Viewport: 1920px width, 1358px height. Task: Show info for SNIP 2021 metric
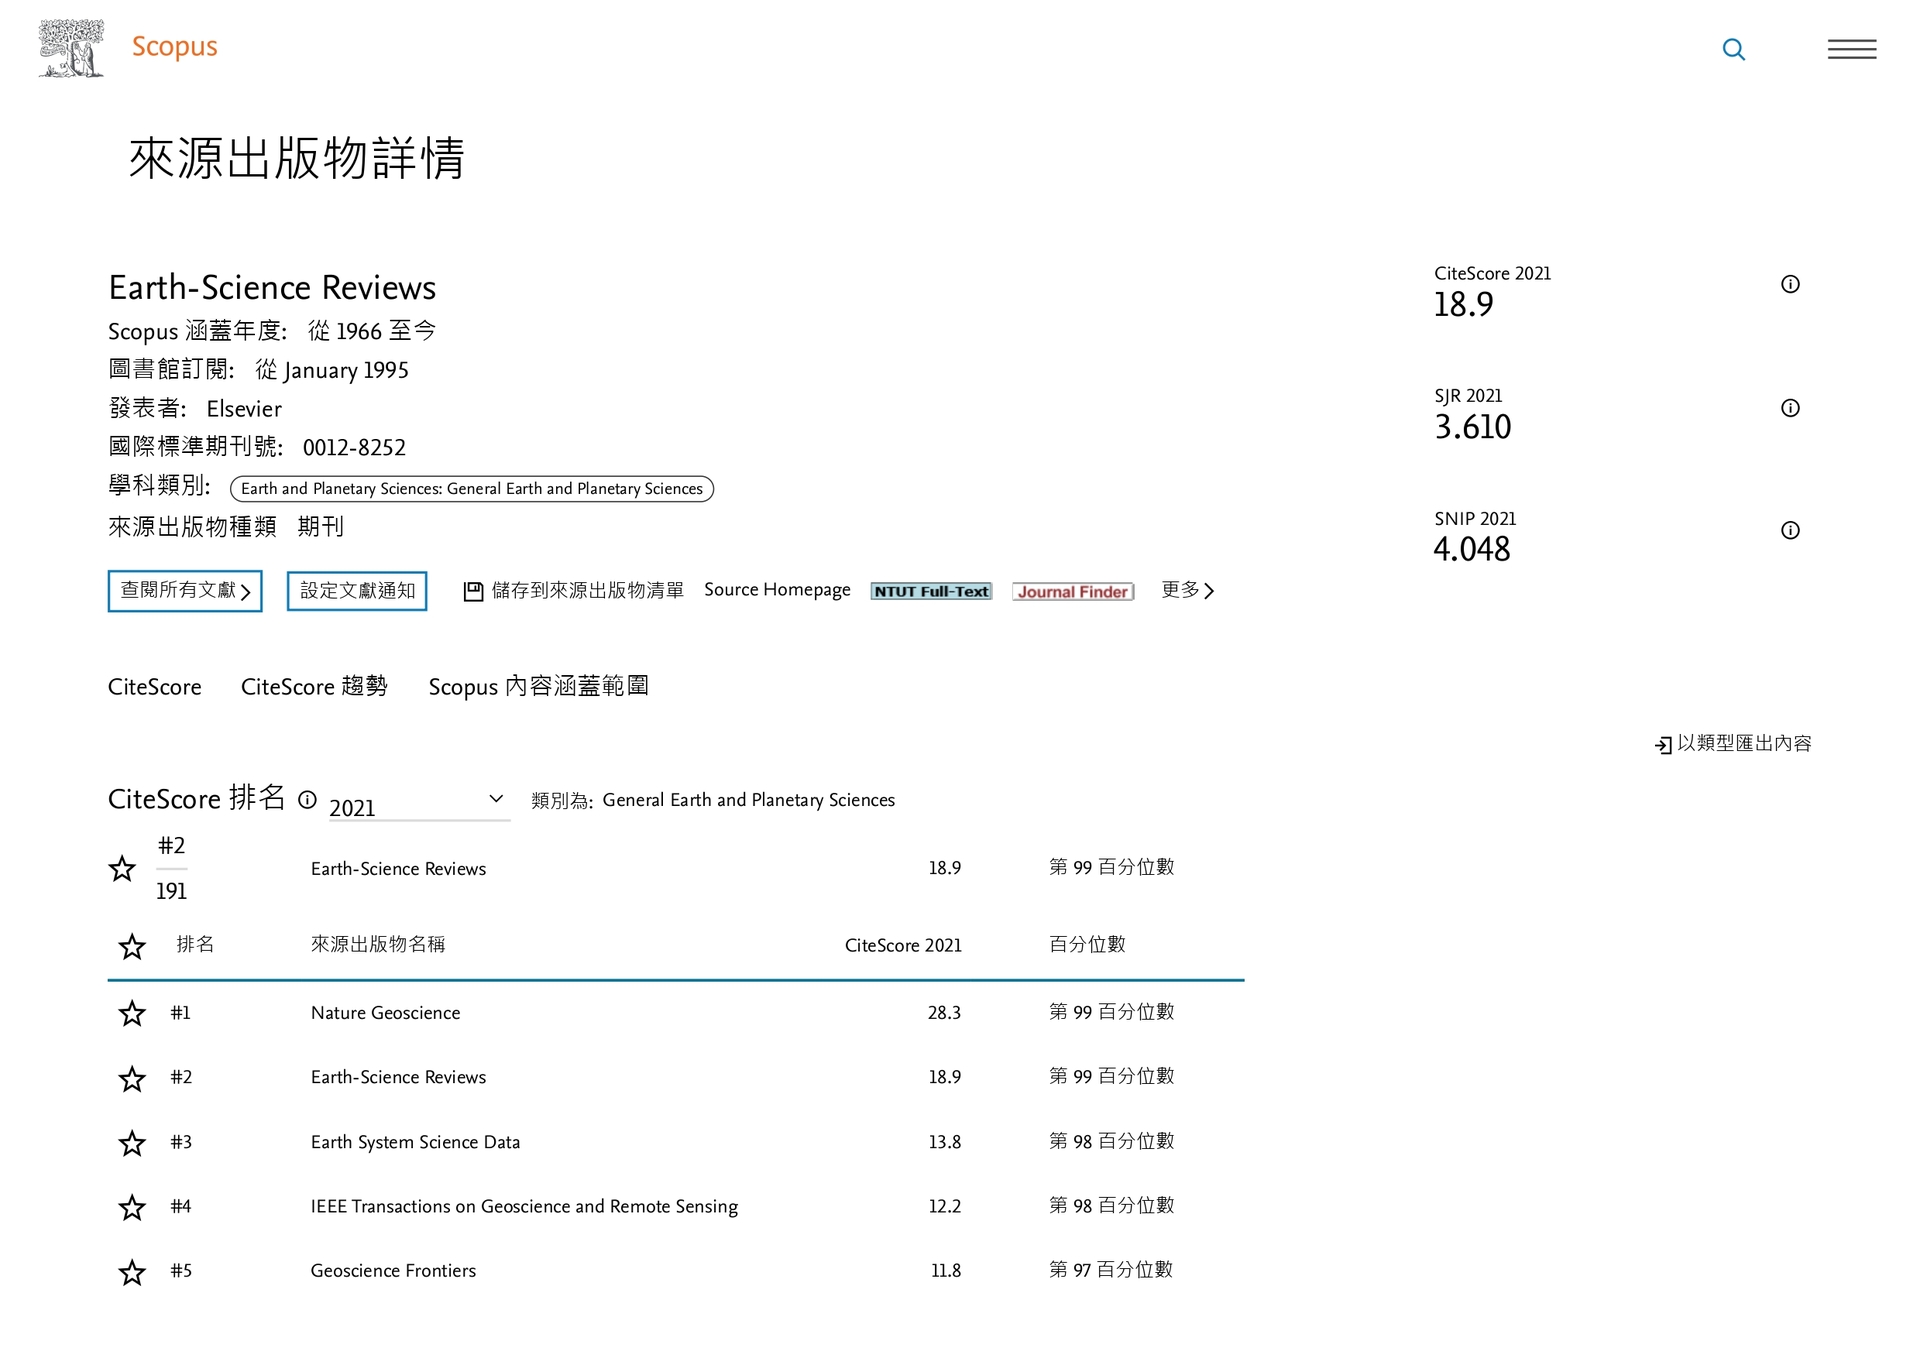(1790, 531)
